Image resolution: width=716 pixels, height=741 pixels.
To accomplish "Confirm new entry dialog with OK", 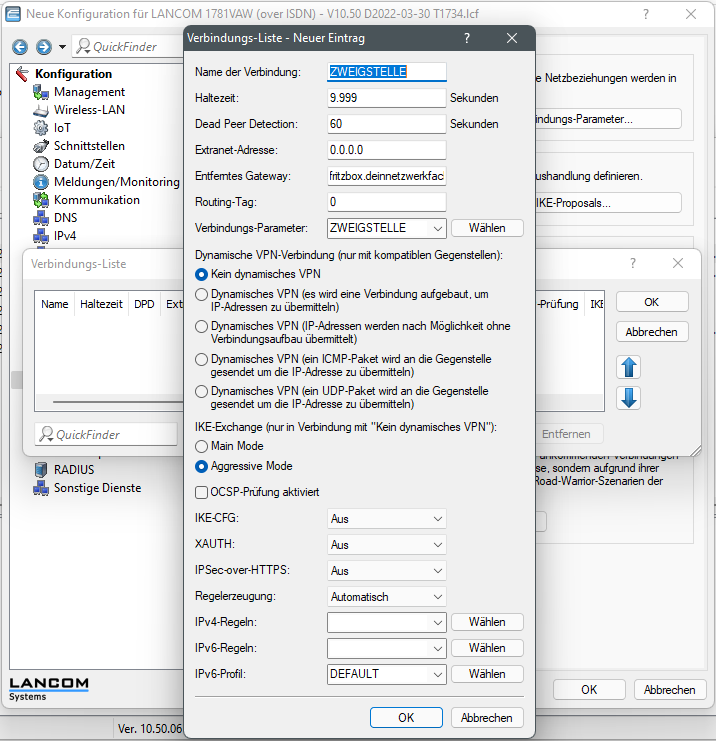I will pyautogui.click(x=406, y=717).
